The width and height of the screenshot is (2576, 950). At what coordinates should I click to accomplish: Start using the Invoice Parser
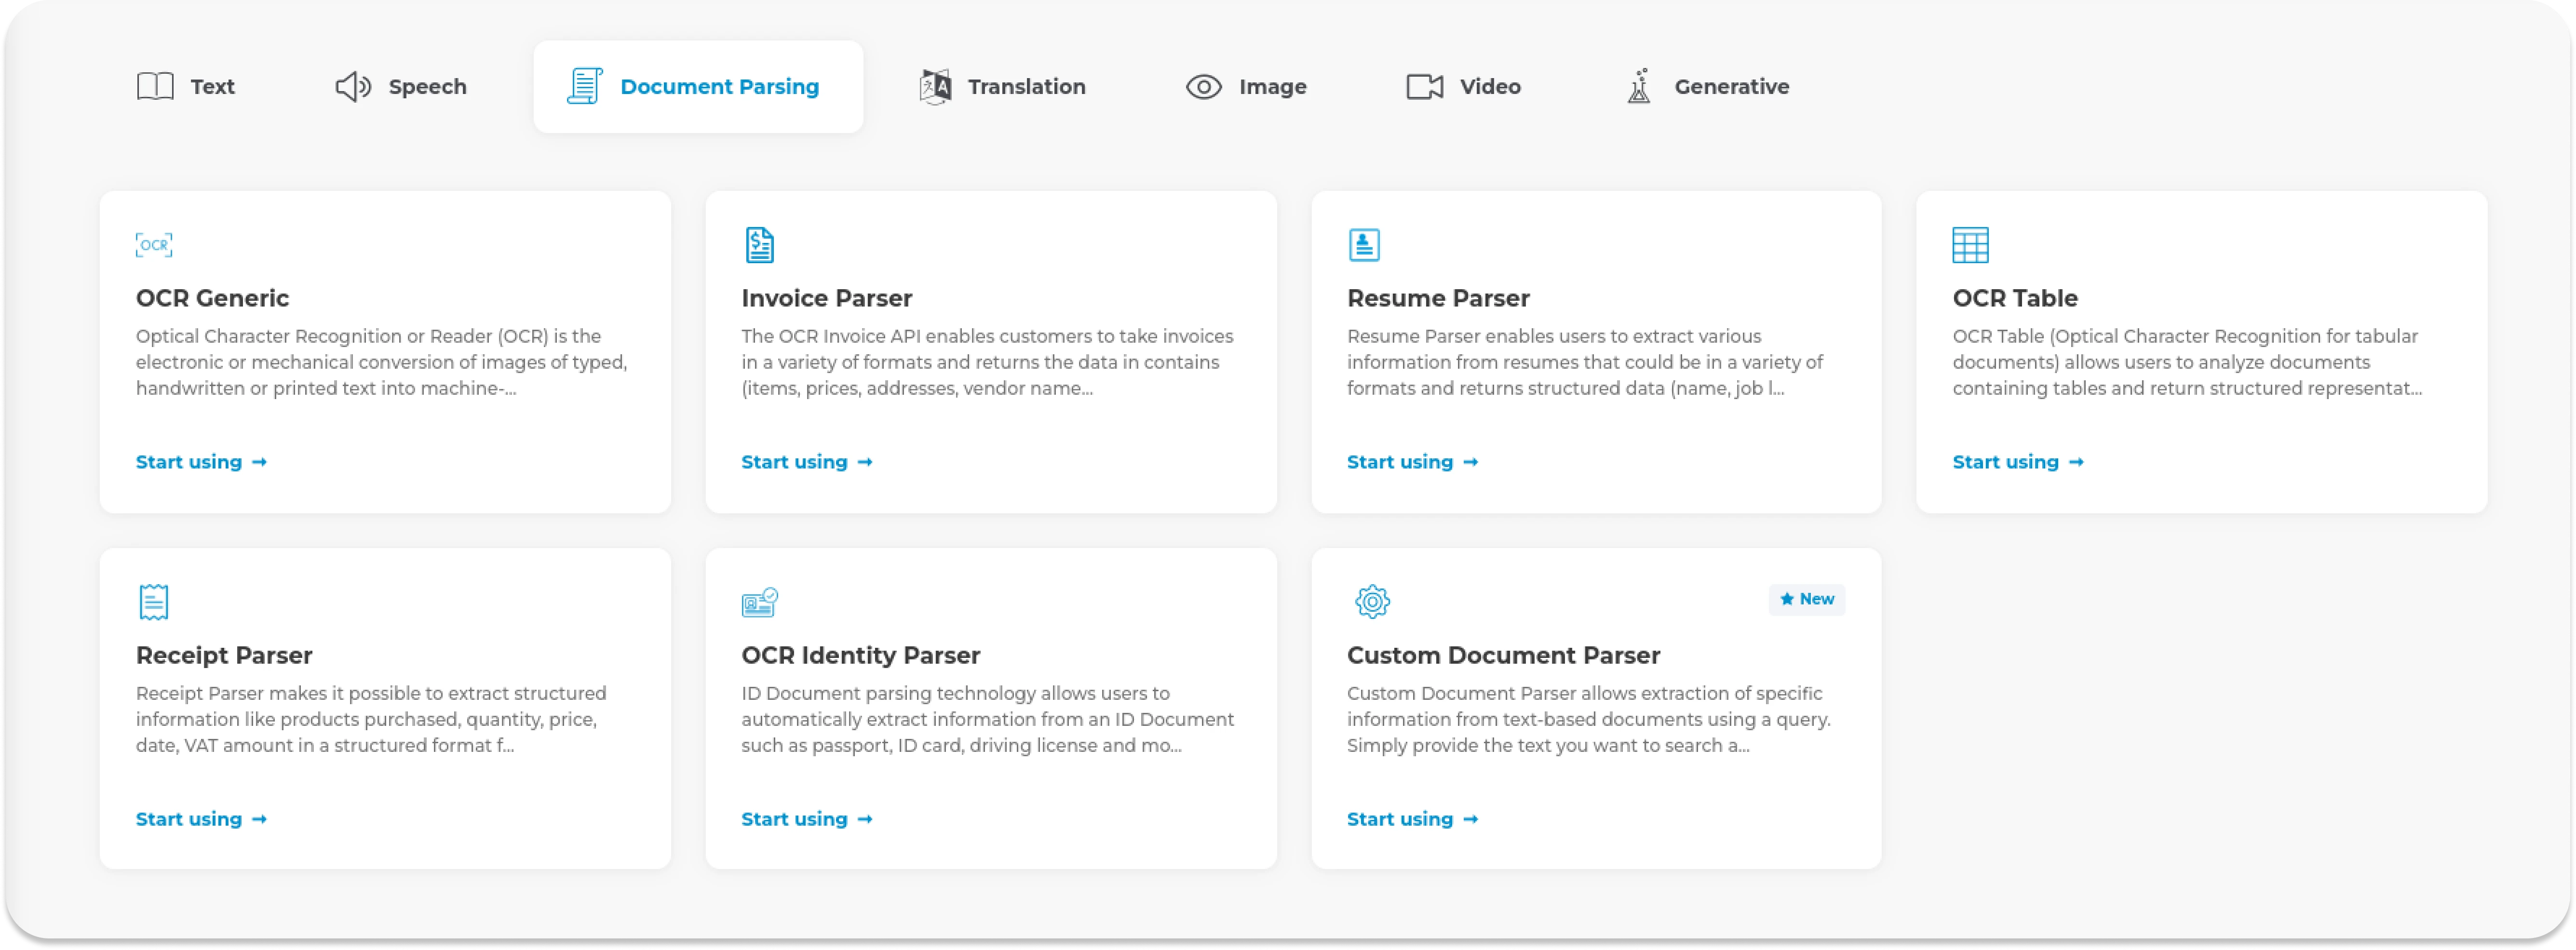coord(806,461)
